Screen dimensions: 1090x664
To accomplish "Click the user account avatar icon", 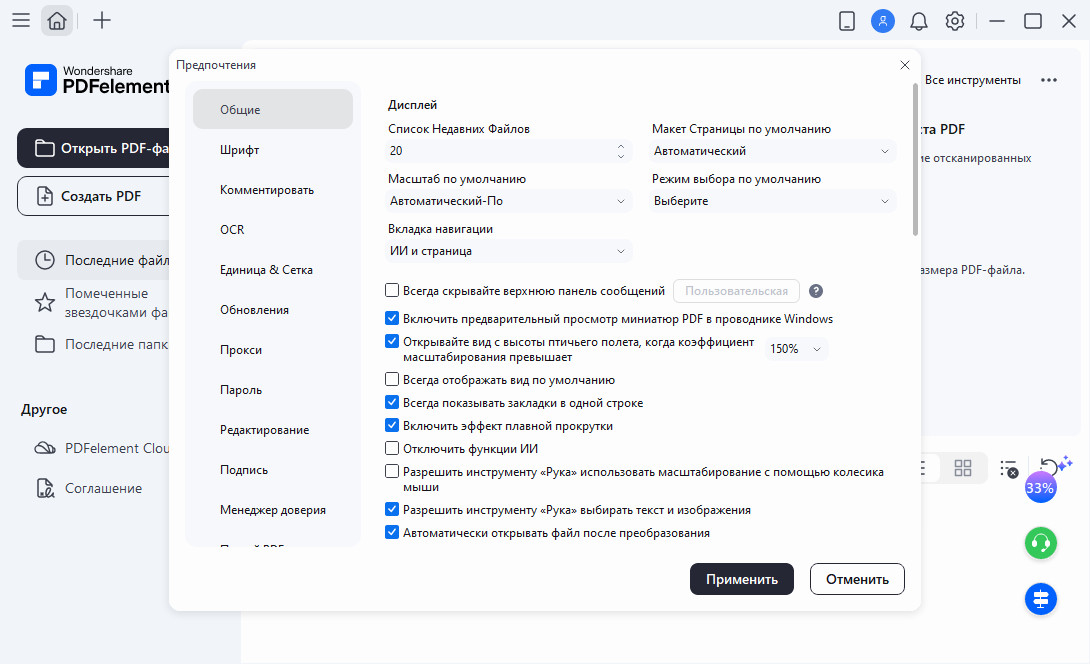I will (x=882, y=21).
